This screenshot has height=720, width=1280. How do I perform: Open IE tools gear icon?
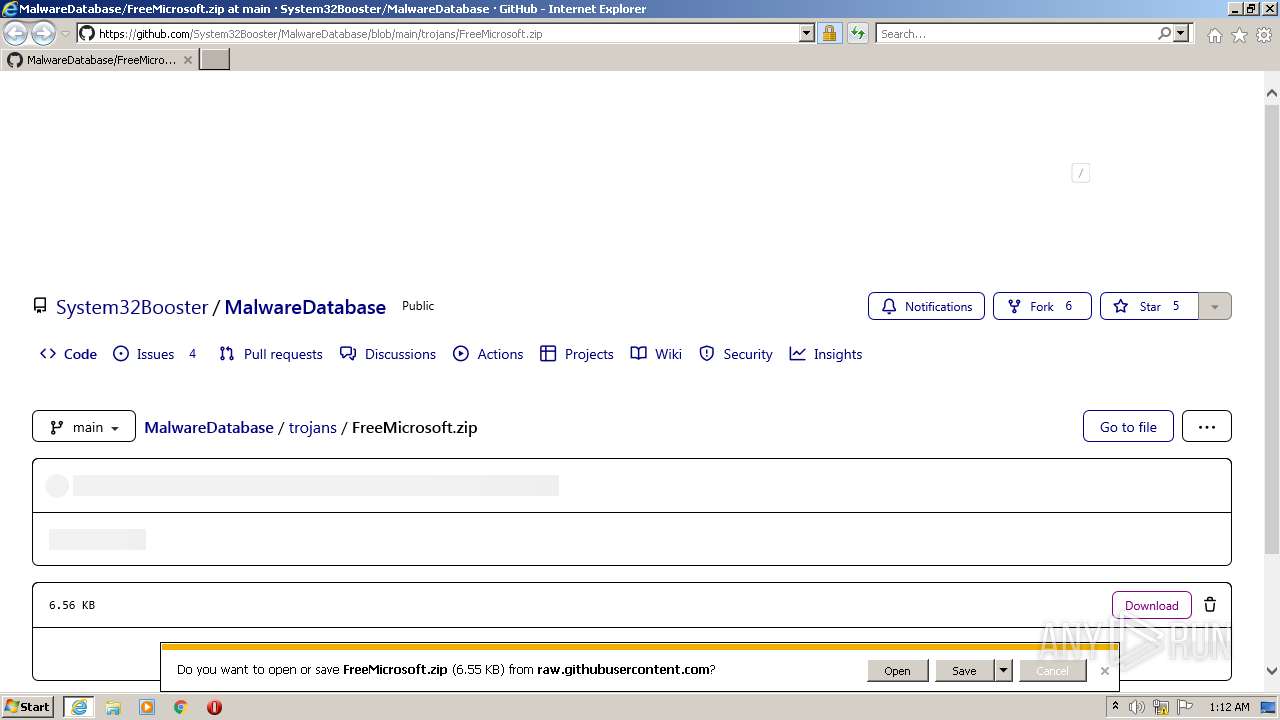click(x=1264, y=35)
